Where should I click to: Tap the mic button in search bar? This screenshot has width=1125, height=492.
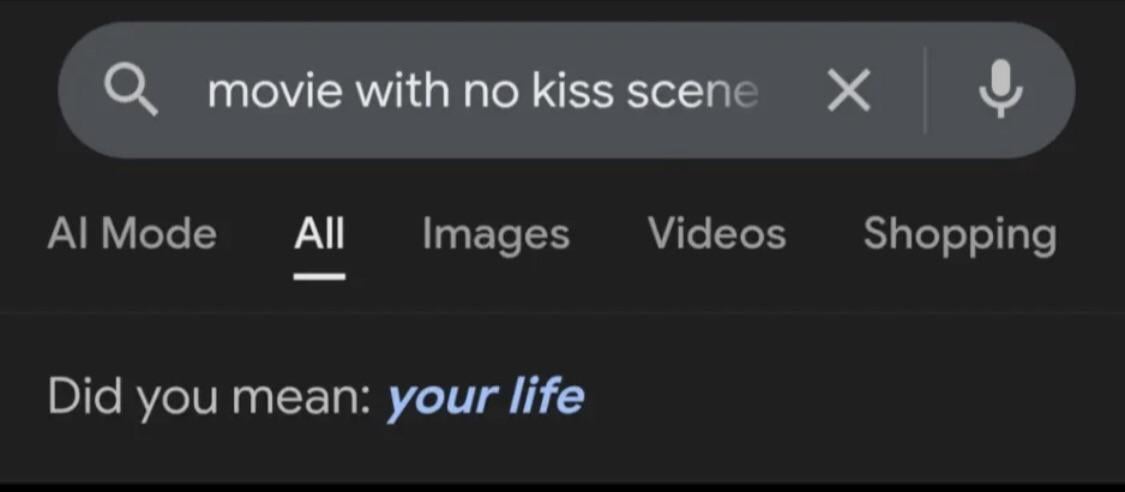[1000, 90]
